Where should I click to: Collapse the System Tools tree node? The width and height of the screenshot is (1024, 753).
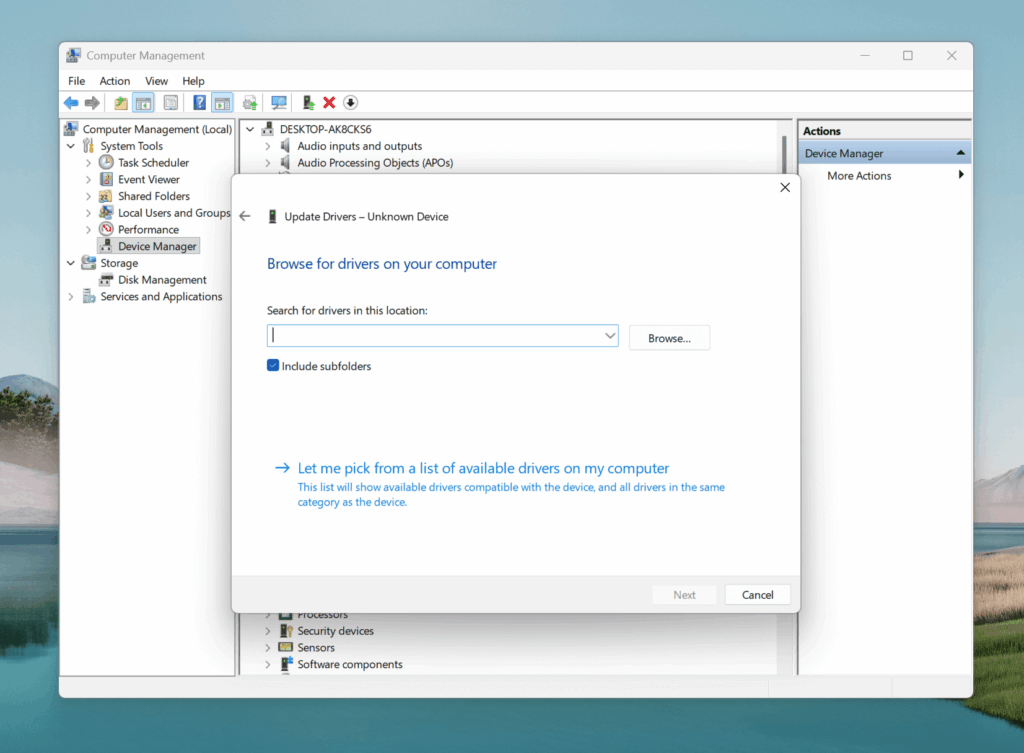[71, 146]
